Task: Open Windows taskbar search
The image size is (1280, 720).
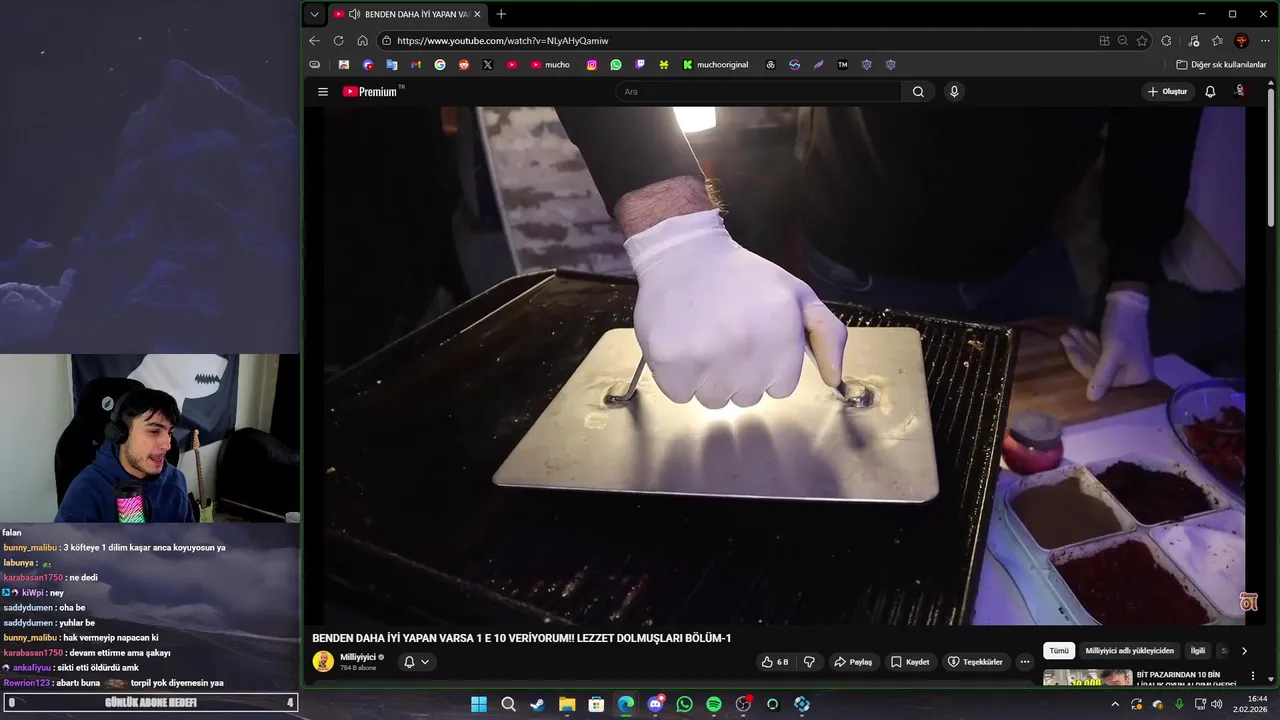Action: click(x=508, y=704)
